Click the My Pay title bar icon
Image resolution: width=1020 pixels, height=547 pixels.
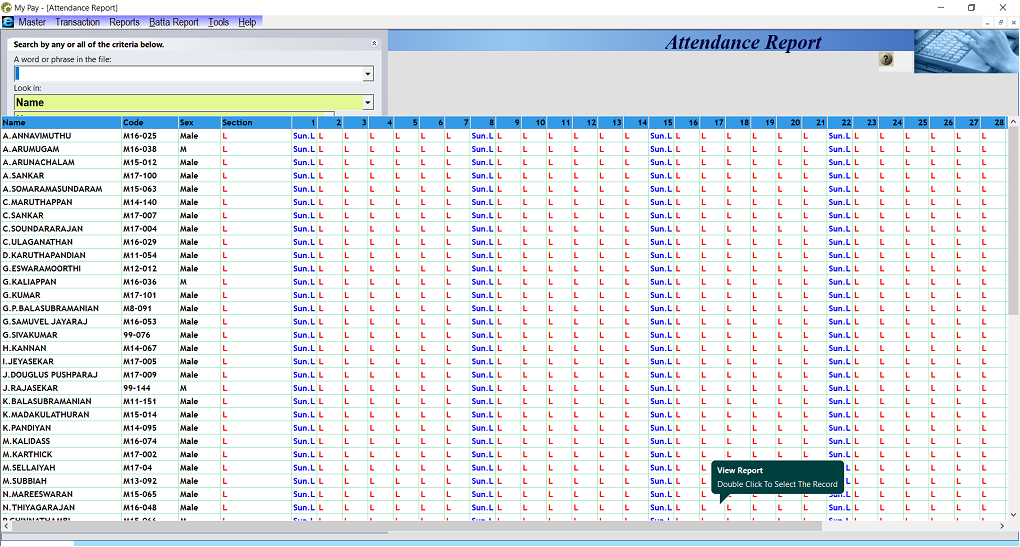[7, 7]
